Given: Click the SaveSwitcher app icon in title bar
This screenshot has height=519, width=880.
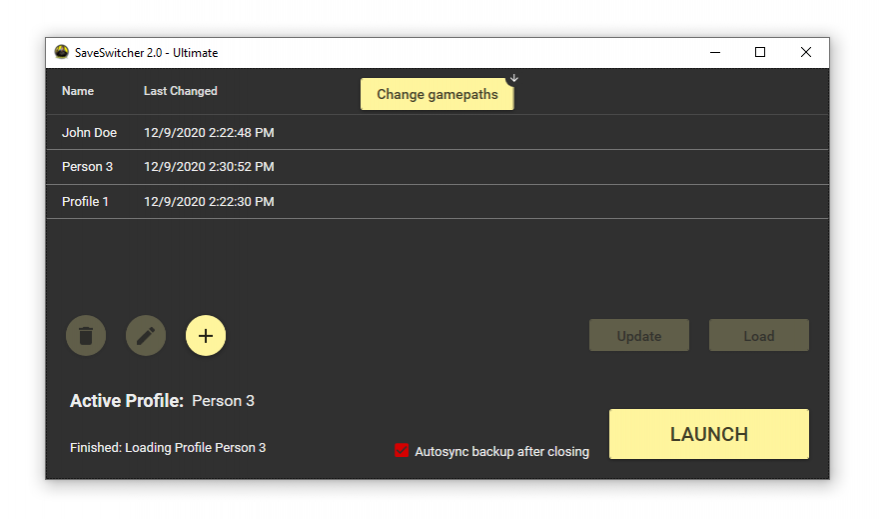Looking at the screenshot, I should coord(62,53).
